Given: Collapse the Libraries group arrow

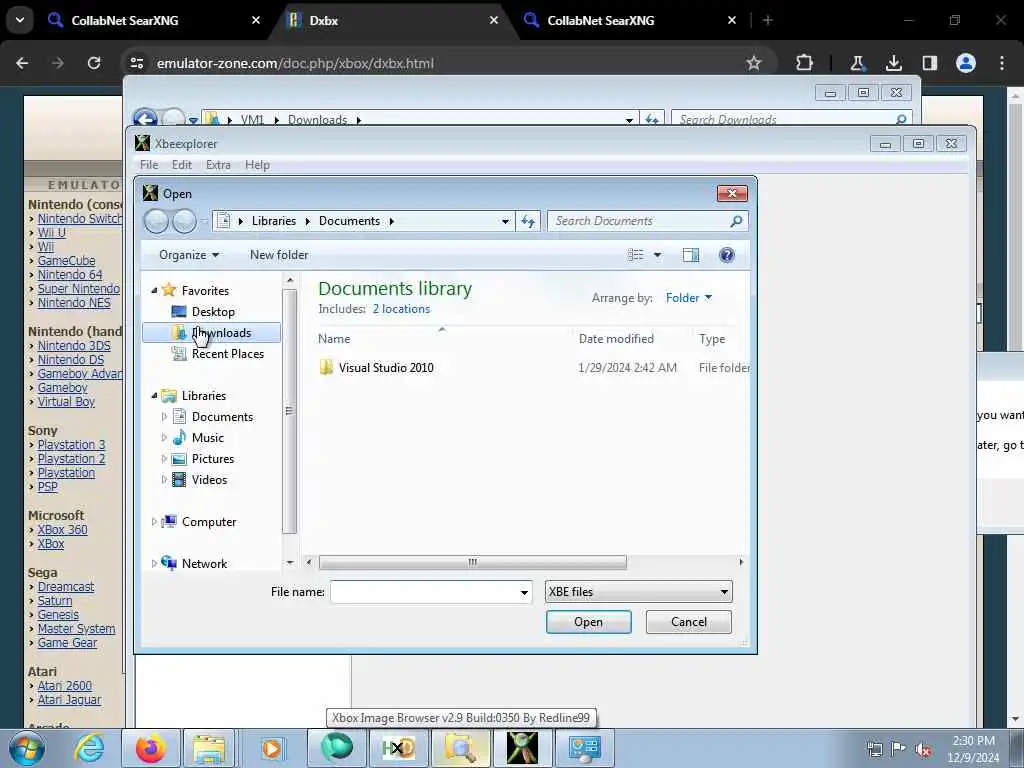Looking at the screenshot, I should pyautogui.click(x=155, y=396).
